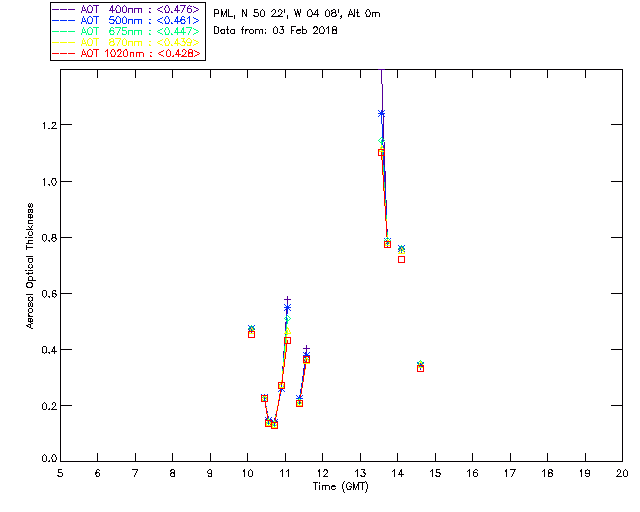Click the purple plus marker near 0.58
The height and width of the screenshot is (512, 640).
(x=287, y=300)
